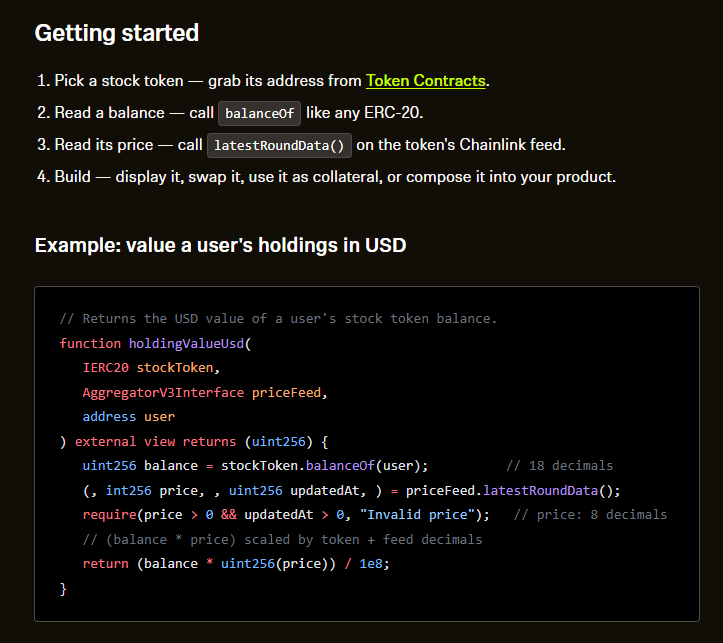Click the balanceOf inline code chip
The height and width of the screenshot is (643, 723).
(259, 113)
